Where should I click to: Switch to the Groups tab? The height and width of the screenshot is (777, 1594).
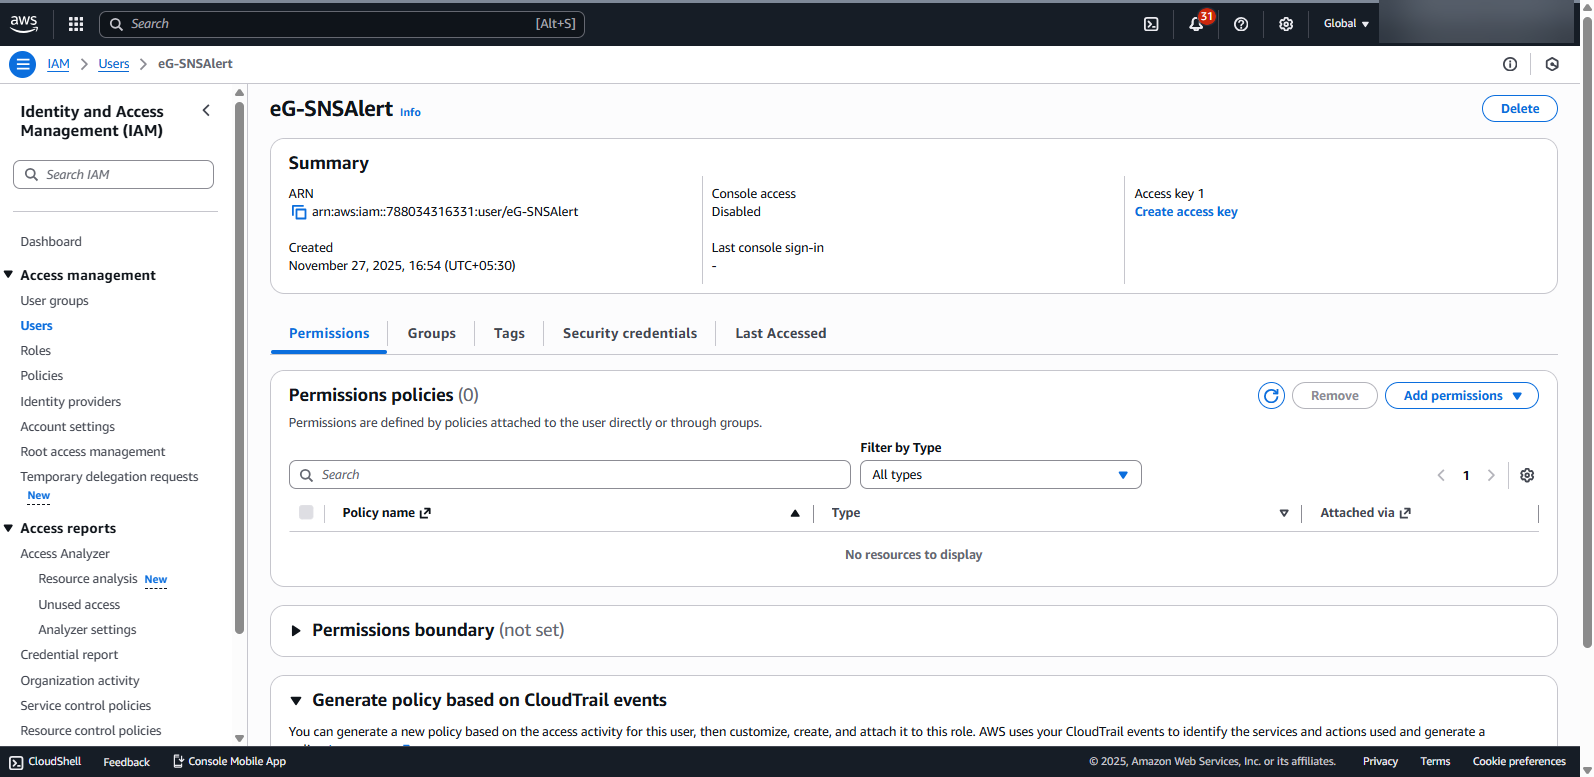[x=431, y=334]
